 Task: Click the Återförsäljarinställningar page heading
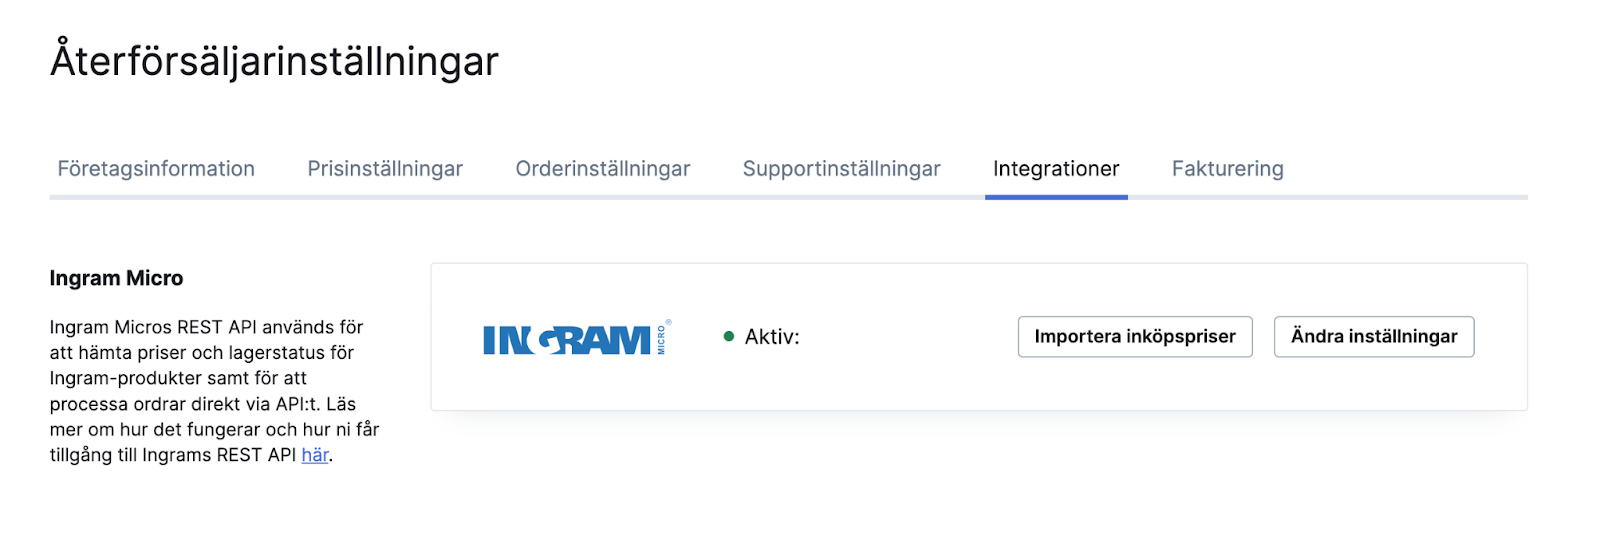coord(274,60)
